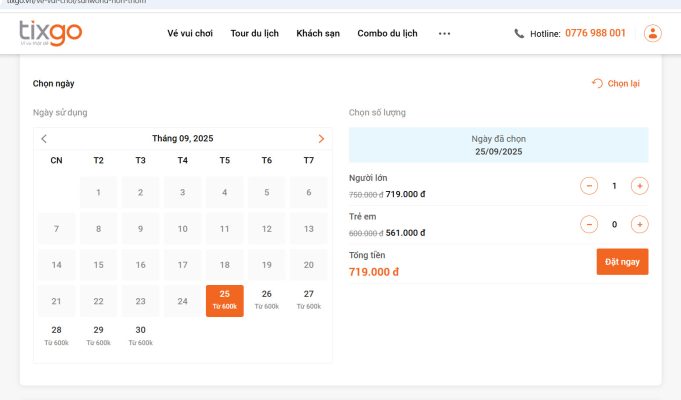The height and width of the screenshot is (400, 681).
Task: Select date 27 in the calendar
Action: point(308,299)
